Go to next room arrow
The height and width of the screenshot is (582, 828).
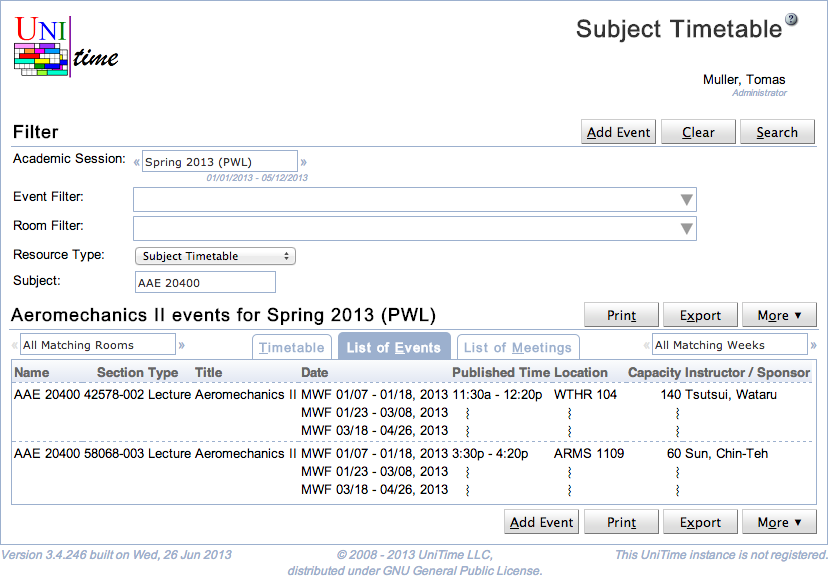click(182, 345)
